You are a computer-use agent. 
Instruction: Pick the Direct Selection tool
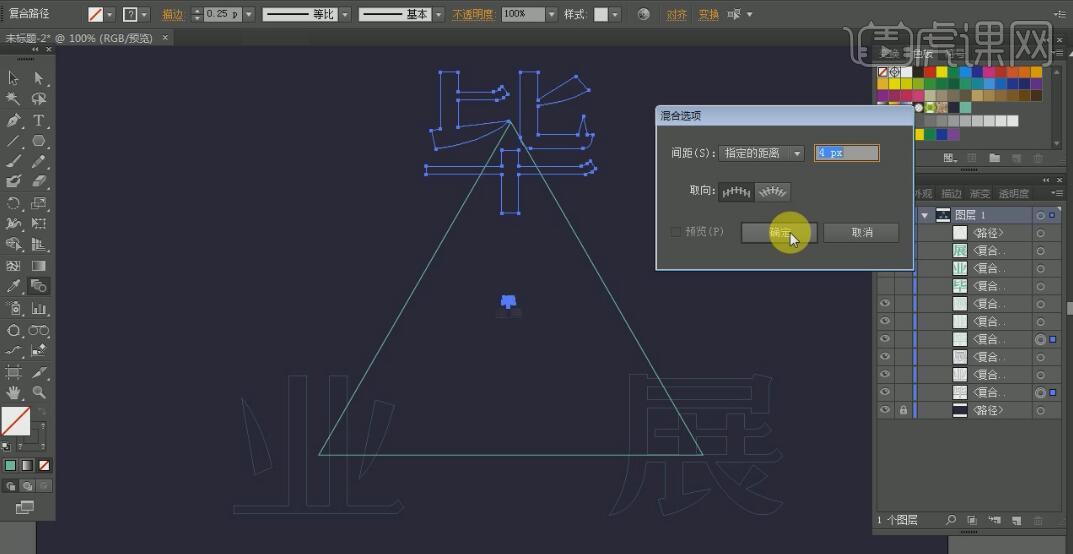point(39,78)
